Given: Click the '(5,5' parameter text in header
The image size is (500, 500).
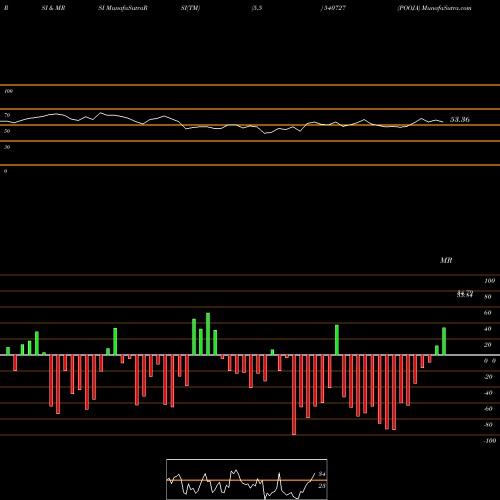Looking at the screenshot, I should click(257, 8).
